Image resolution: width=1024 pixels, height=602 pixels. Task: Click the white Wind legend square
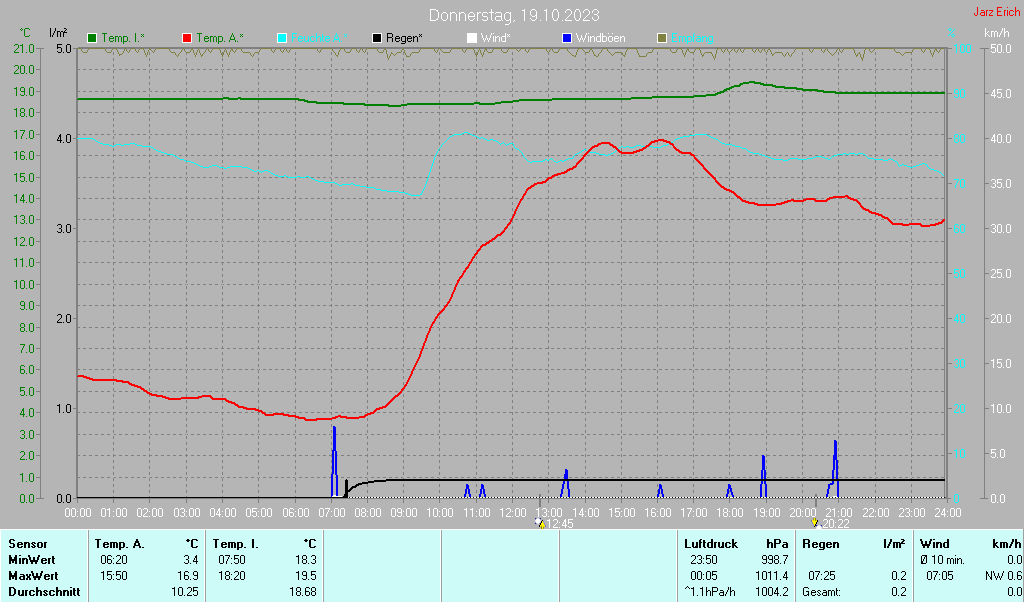click(472, 38)
